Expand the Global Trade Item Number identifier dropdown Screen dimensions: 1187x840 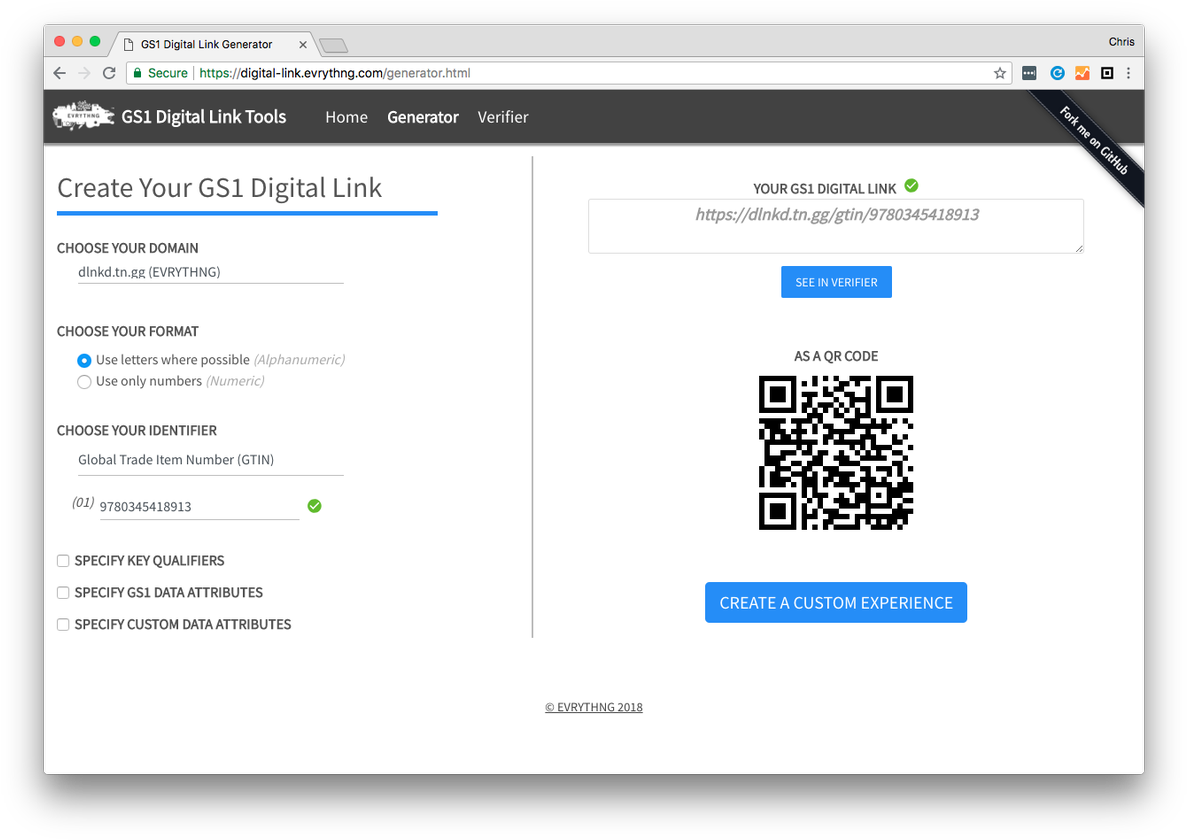210,460
